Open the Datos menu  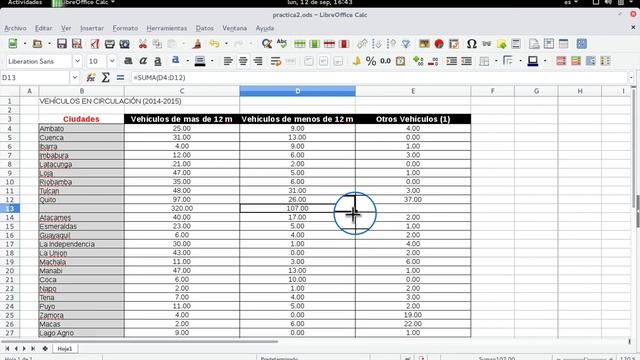[204, 28]
